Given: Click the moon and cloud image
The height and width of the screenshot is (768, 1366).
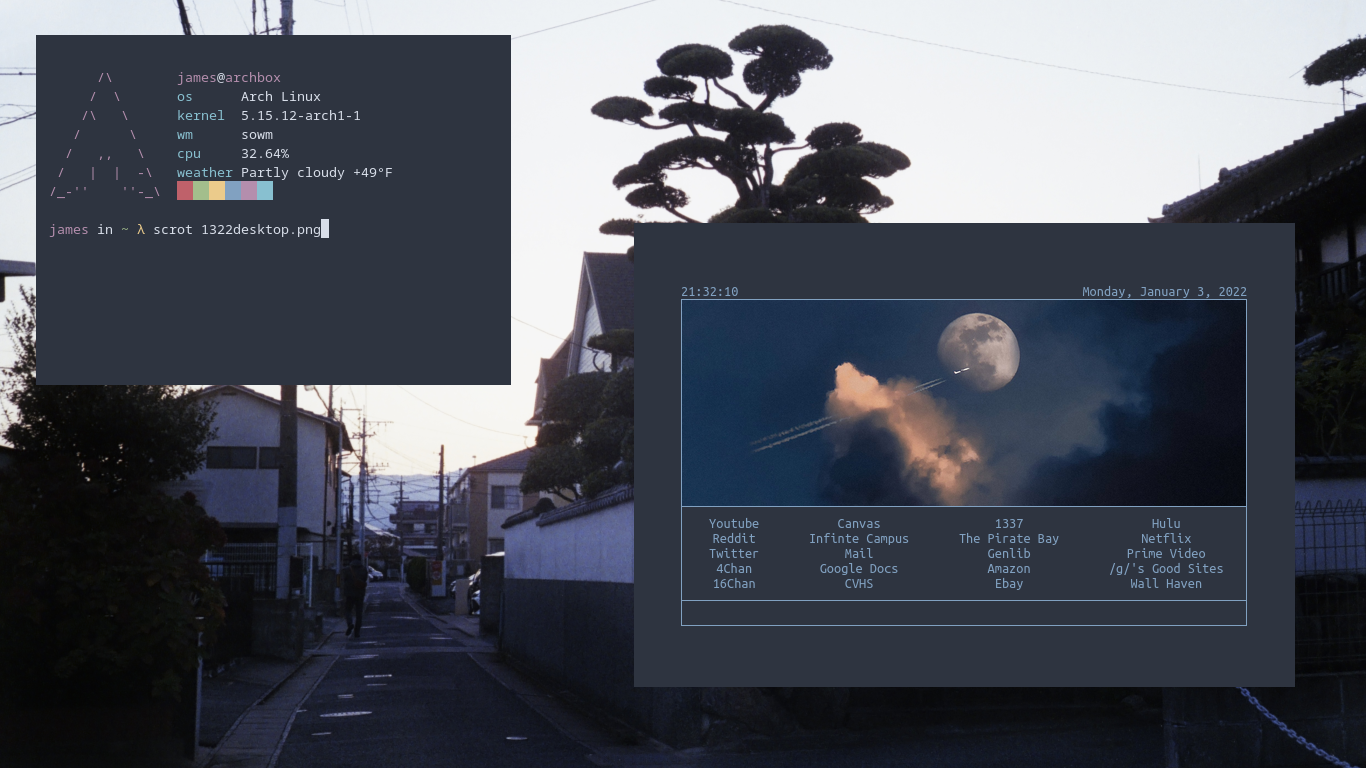Looking at the screenshot, I should pos(963,403).
